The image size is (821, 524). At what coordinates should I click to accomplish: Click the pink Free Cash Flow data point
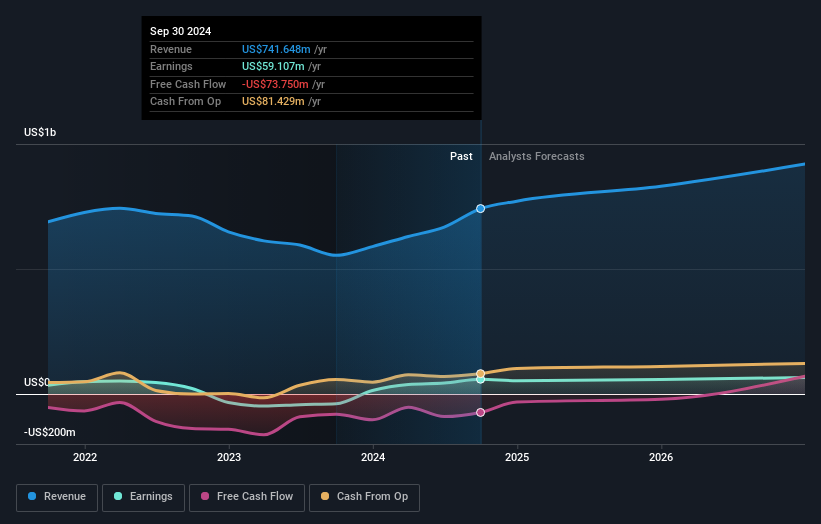[x=480, y=412]
